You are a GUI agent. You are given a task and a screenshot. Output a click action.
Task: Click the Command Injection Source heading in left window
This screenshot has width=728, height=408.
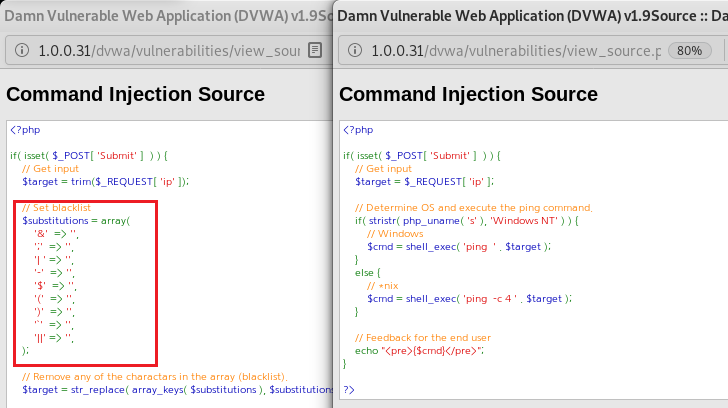(x=136, y=94)
